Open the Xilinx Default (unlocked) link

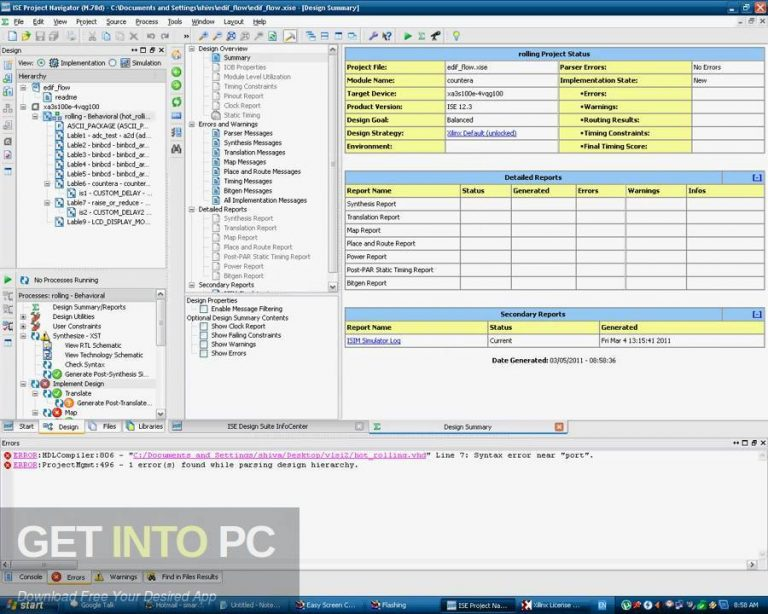coord(481,133)
